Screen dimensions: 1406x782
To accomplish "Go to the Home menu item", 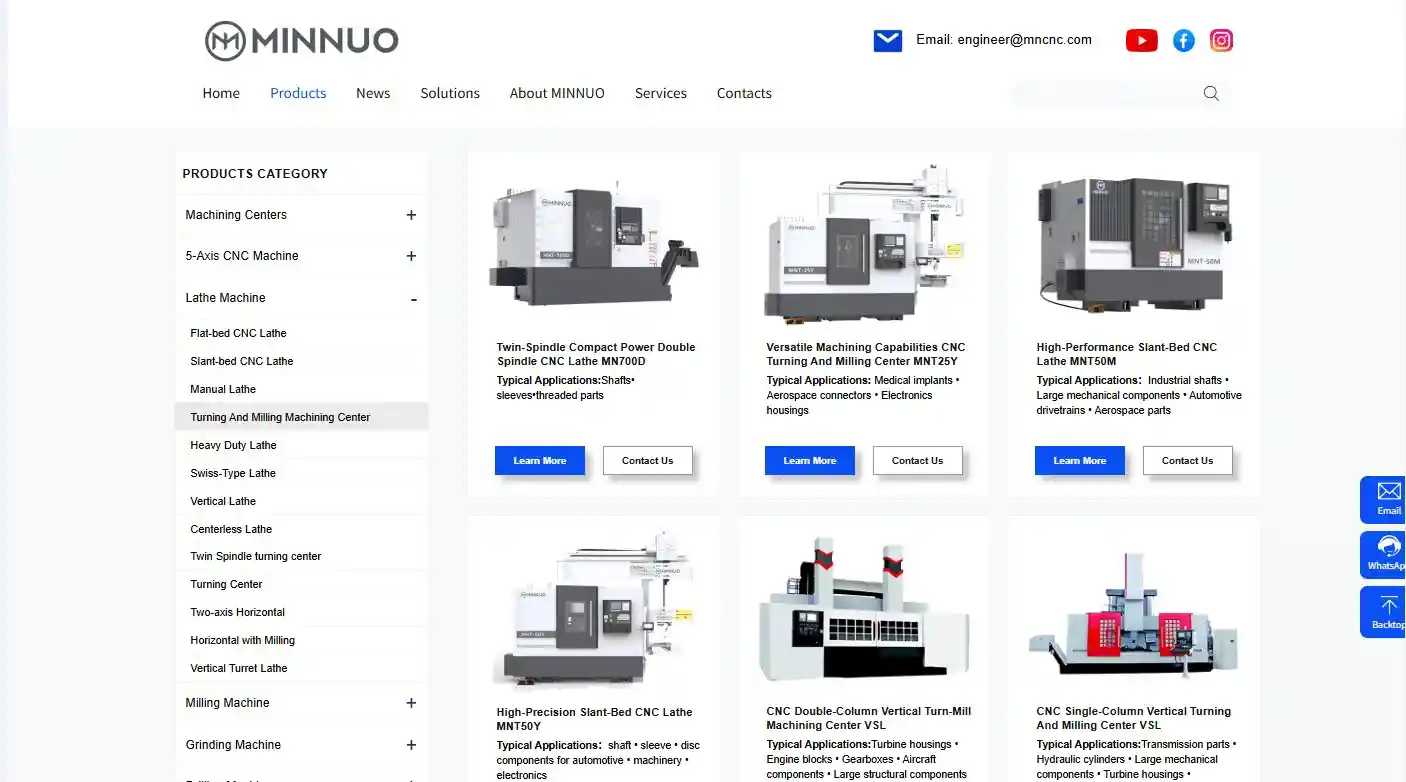I will coord(221,93).
